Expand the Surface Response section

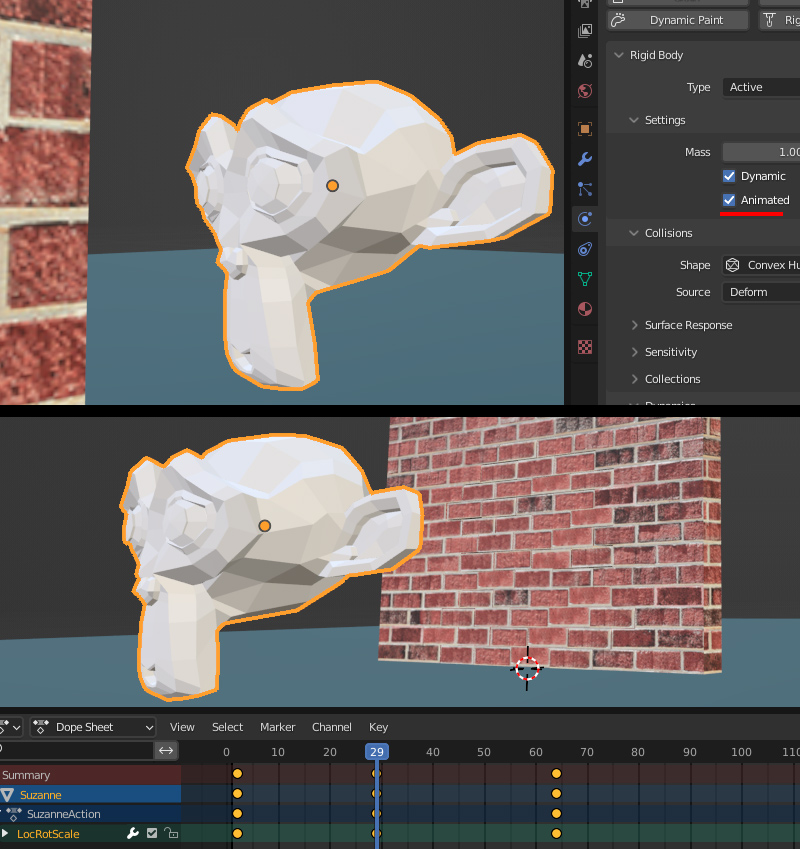(x=634, y=325)
